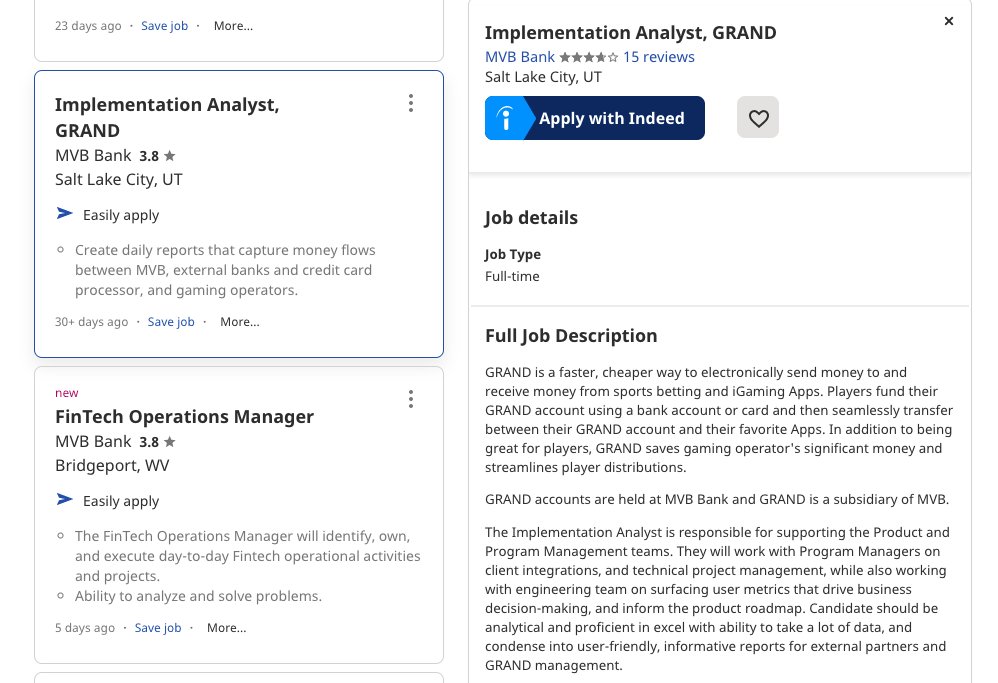Close the job details panel
The height and width of the screenshot is (683, 998).
pyautogui.click(x=949, y=21)
